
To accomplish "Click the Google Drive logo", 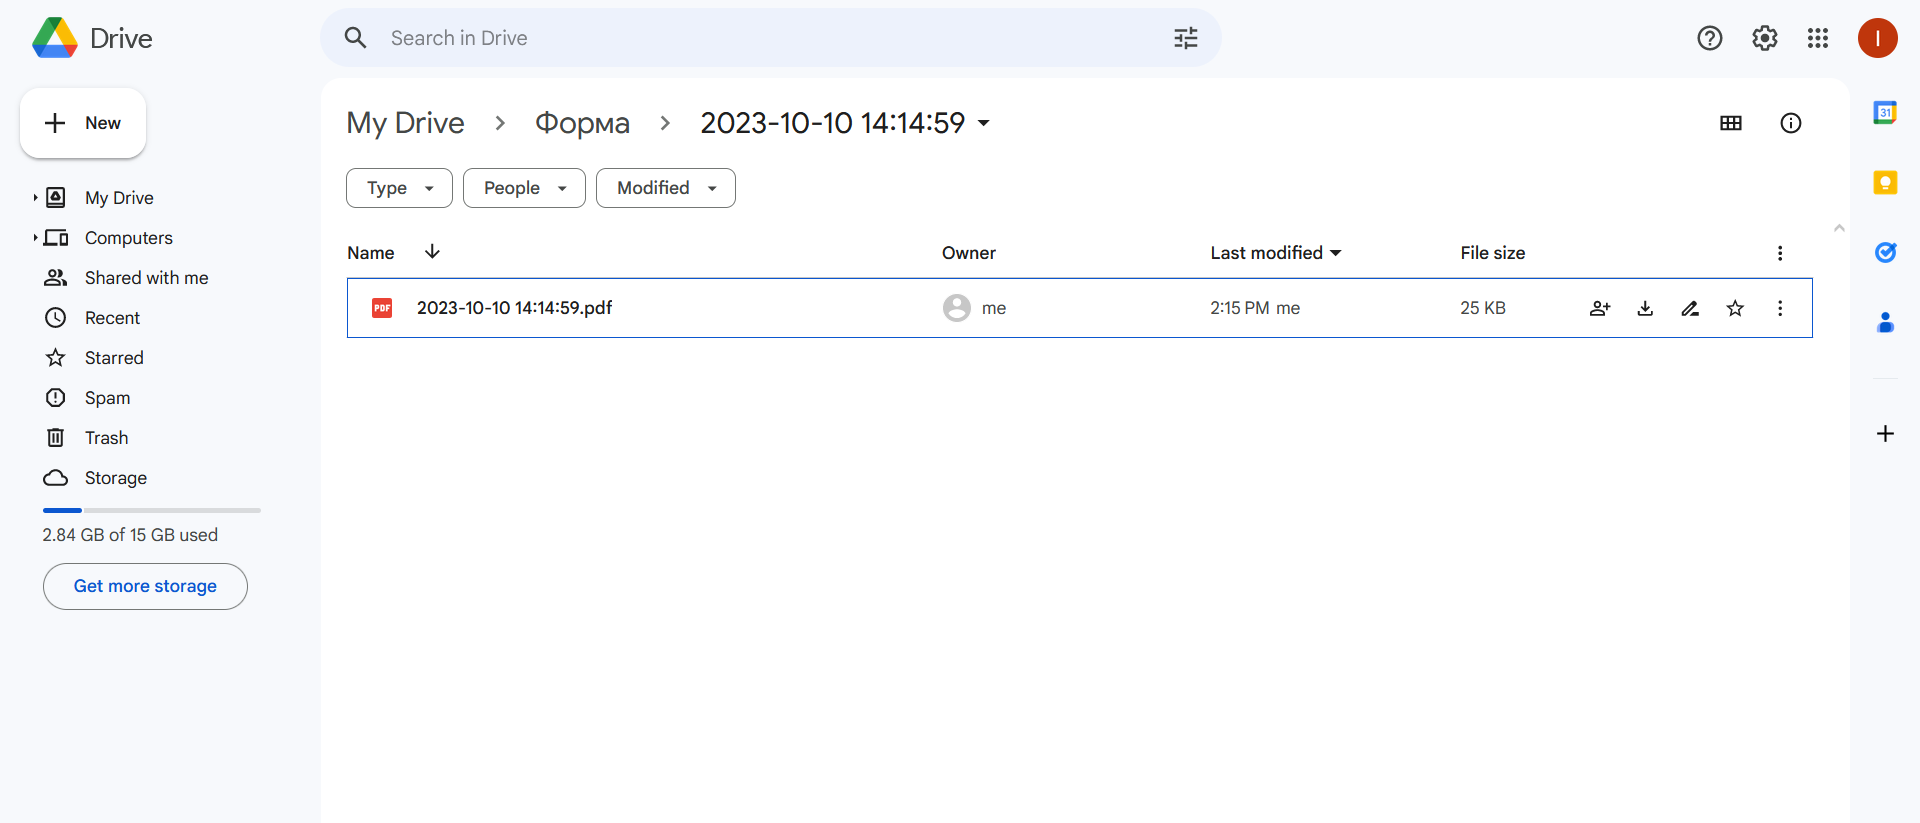I will [55, 38].
